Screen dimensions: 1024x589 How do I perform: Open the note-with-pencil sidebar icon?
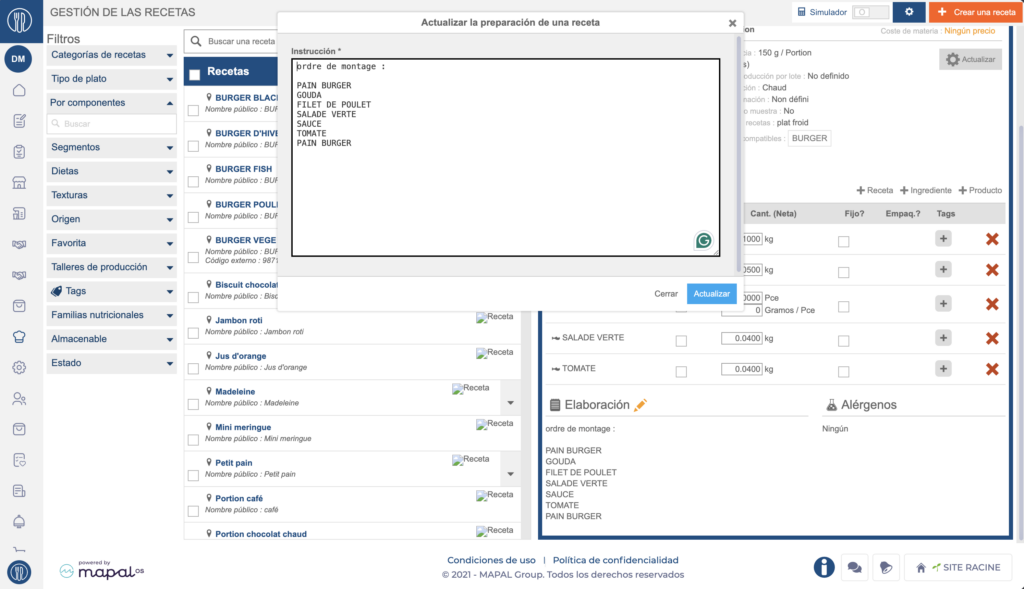pos(19,121)
